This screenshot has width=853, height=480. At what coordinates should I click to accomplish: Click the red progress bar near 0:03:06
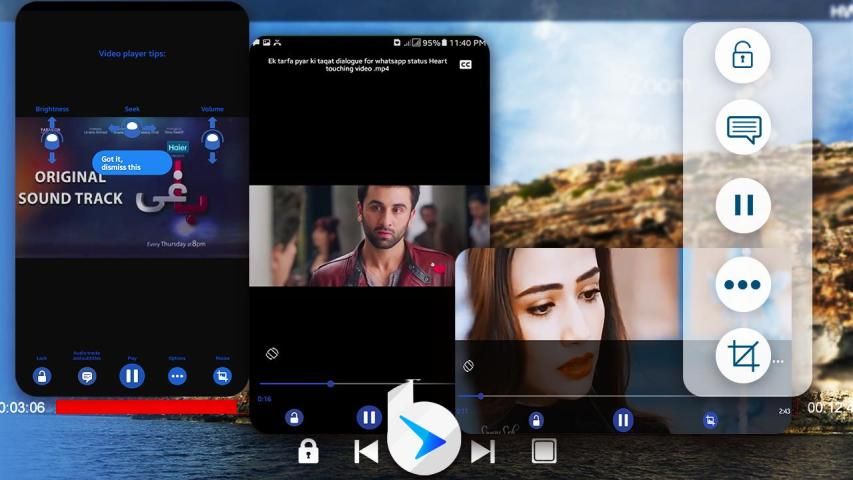click(x=146, y=407)
